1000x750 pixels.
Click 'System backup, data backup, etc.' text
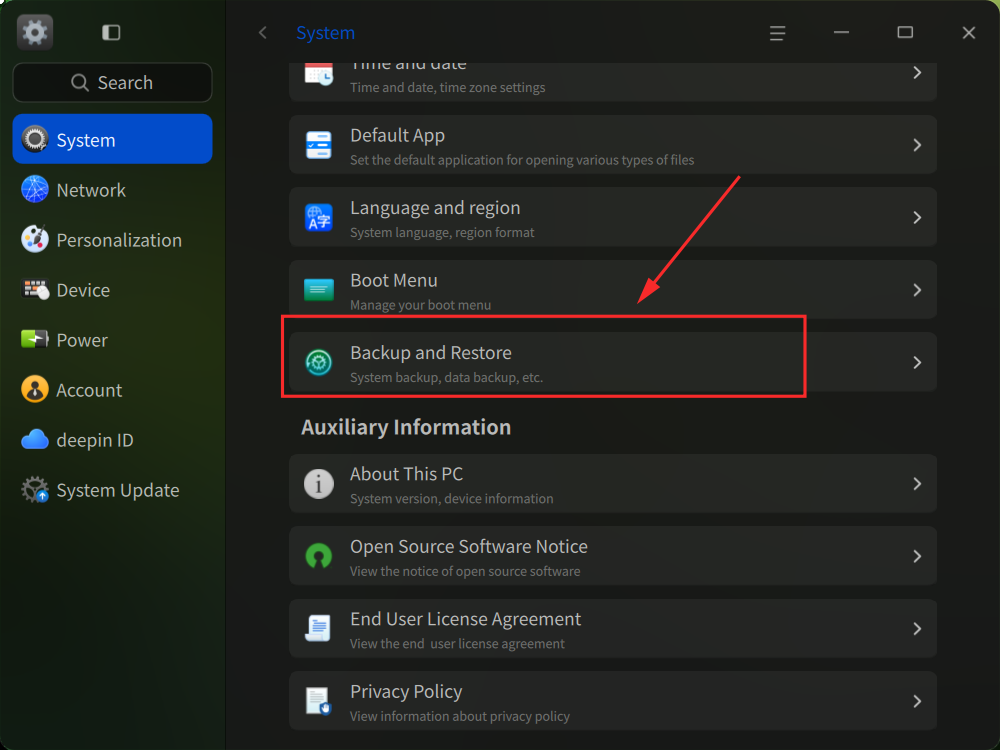446,378
